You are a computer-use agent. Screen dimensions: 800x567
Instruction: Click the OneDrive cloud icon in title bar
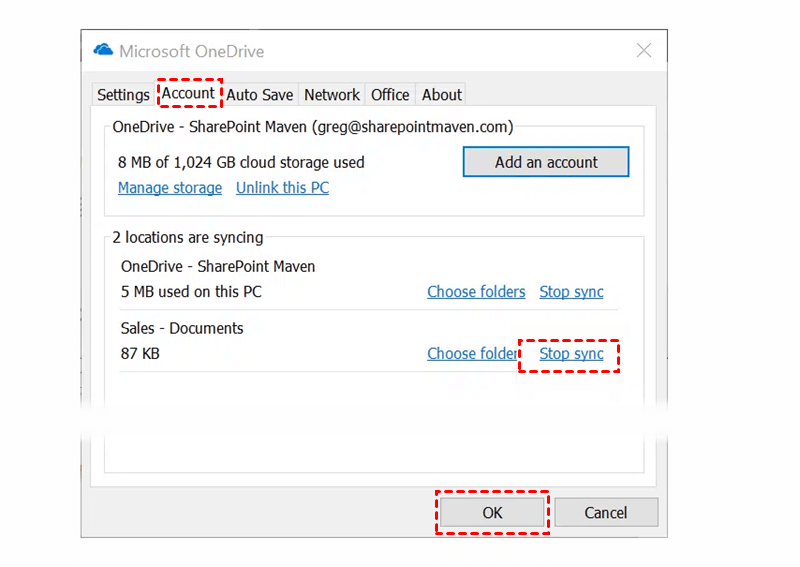pyautogui.click(x=103, y=50)
